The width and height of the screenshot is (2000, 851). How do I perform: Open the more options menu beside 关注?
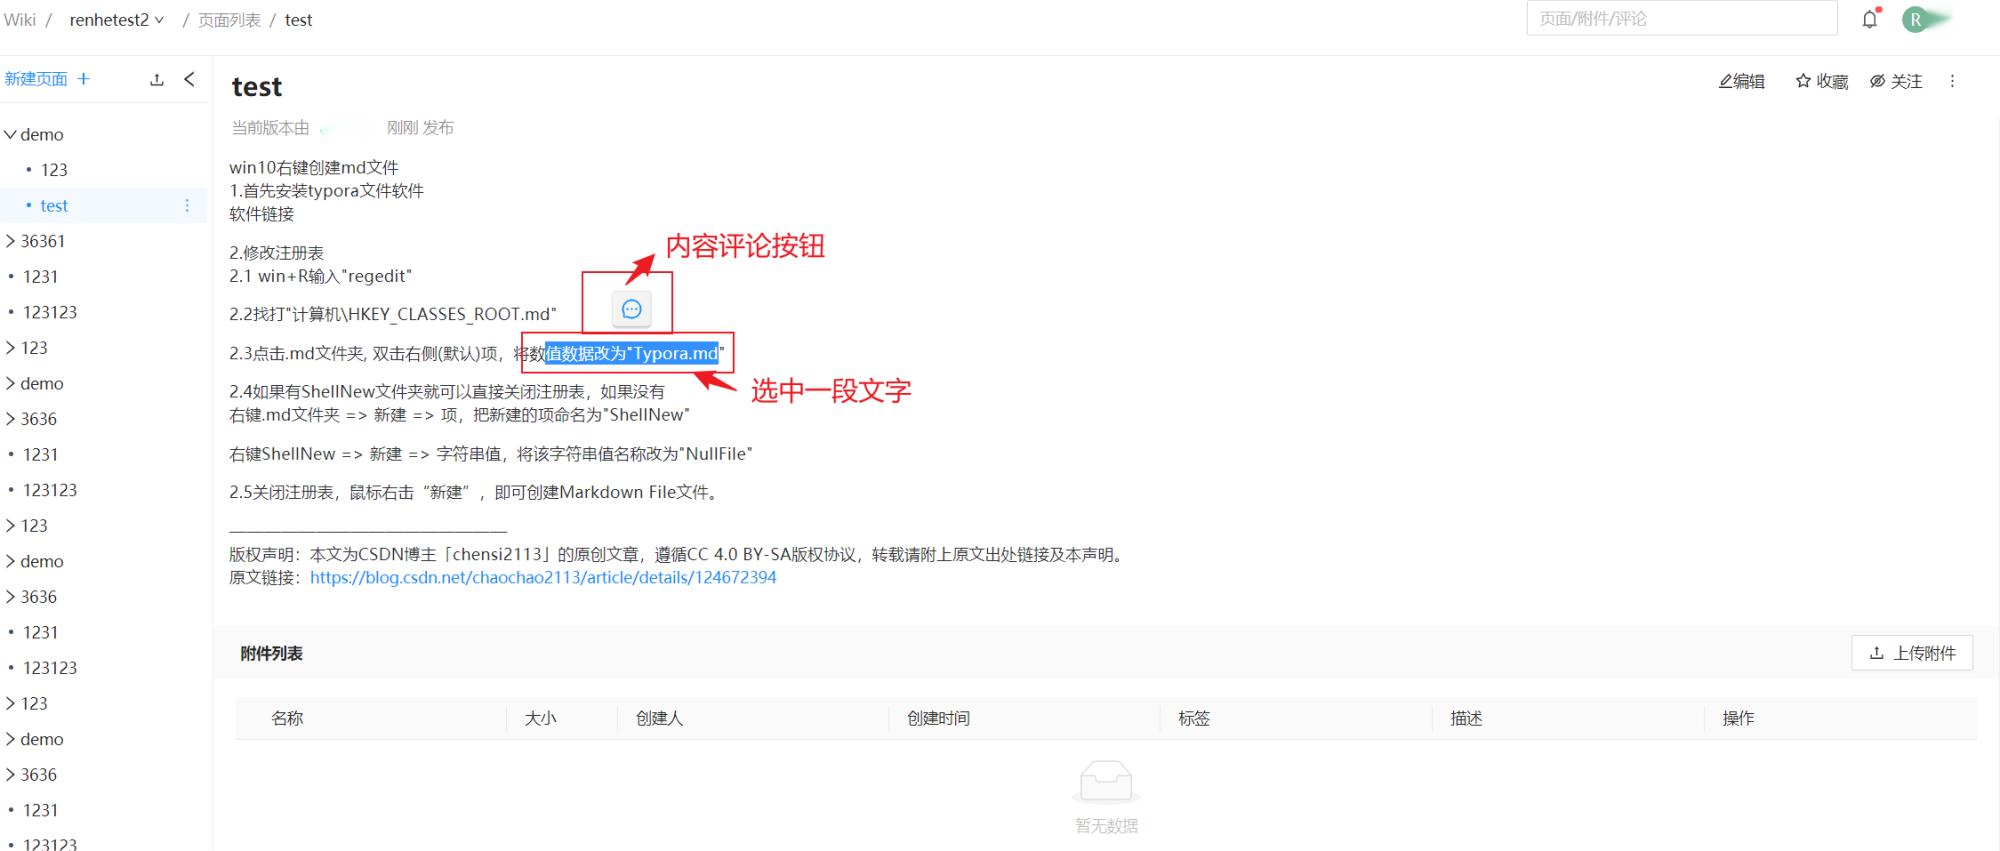coord(1952,81)
